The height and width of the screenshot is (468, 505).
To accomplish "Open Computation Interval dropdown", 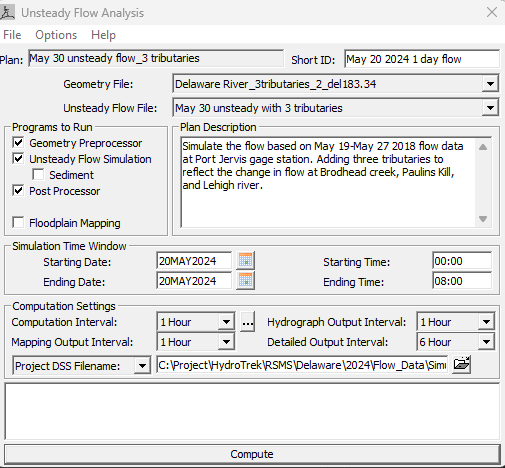I will [226, 322].
